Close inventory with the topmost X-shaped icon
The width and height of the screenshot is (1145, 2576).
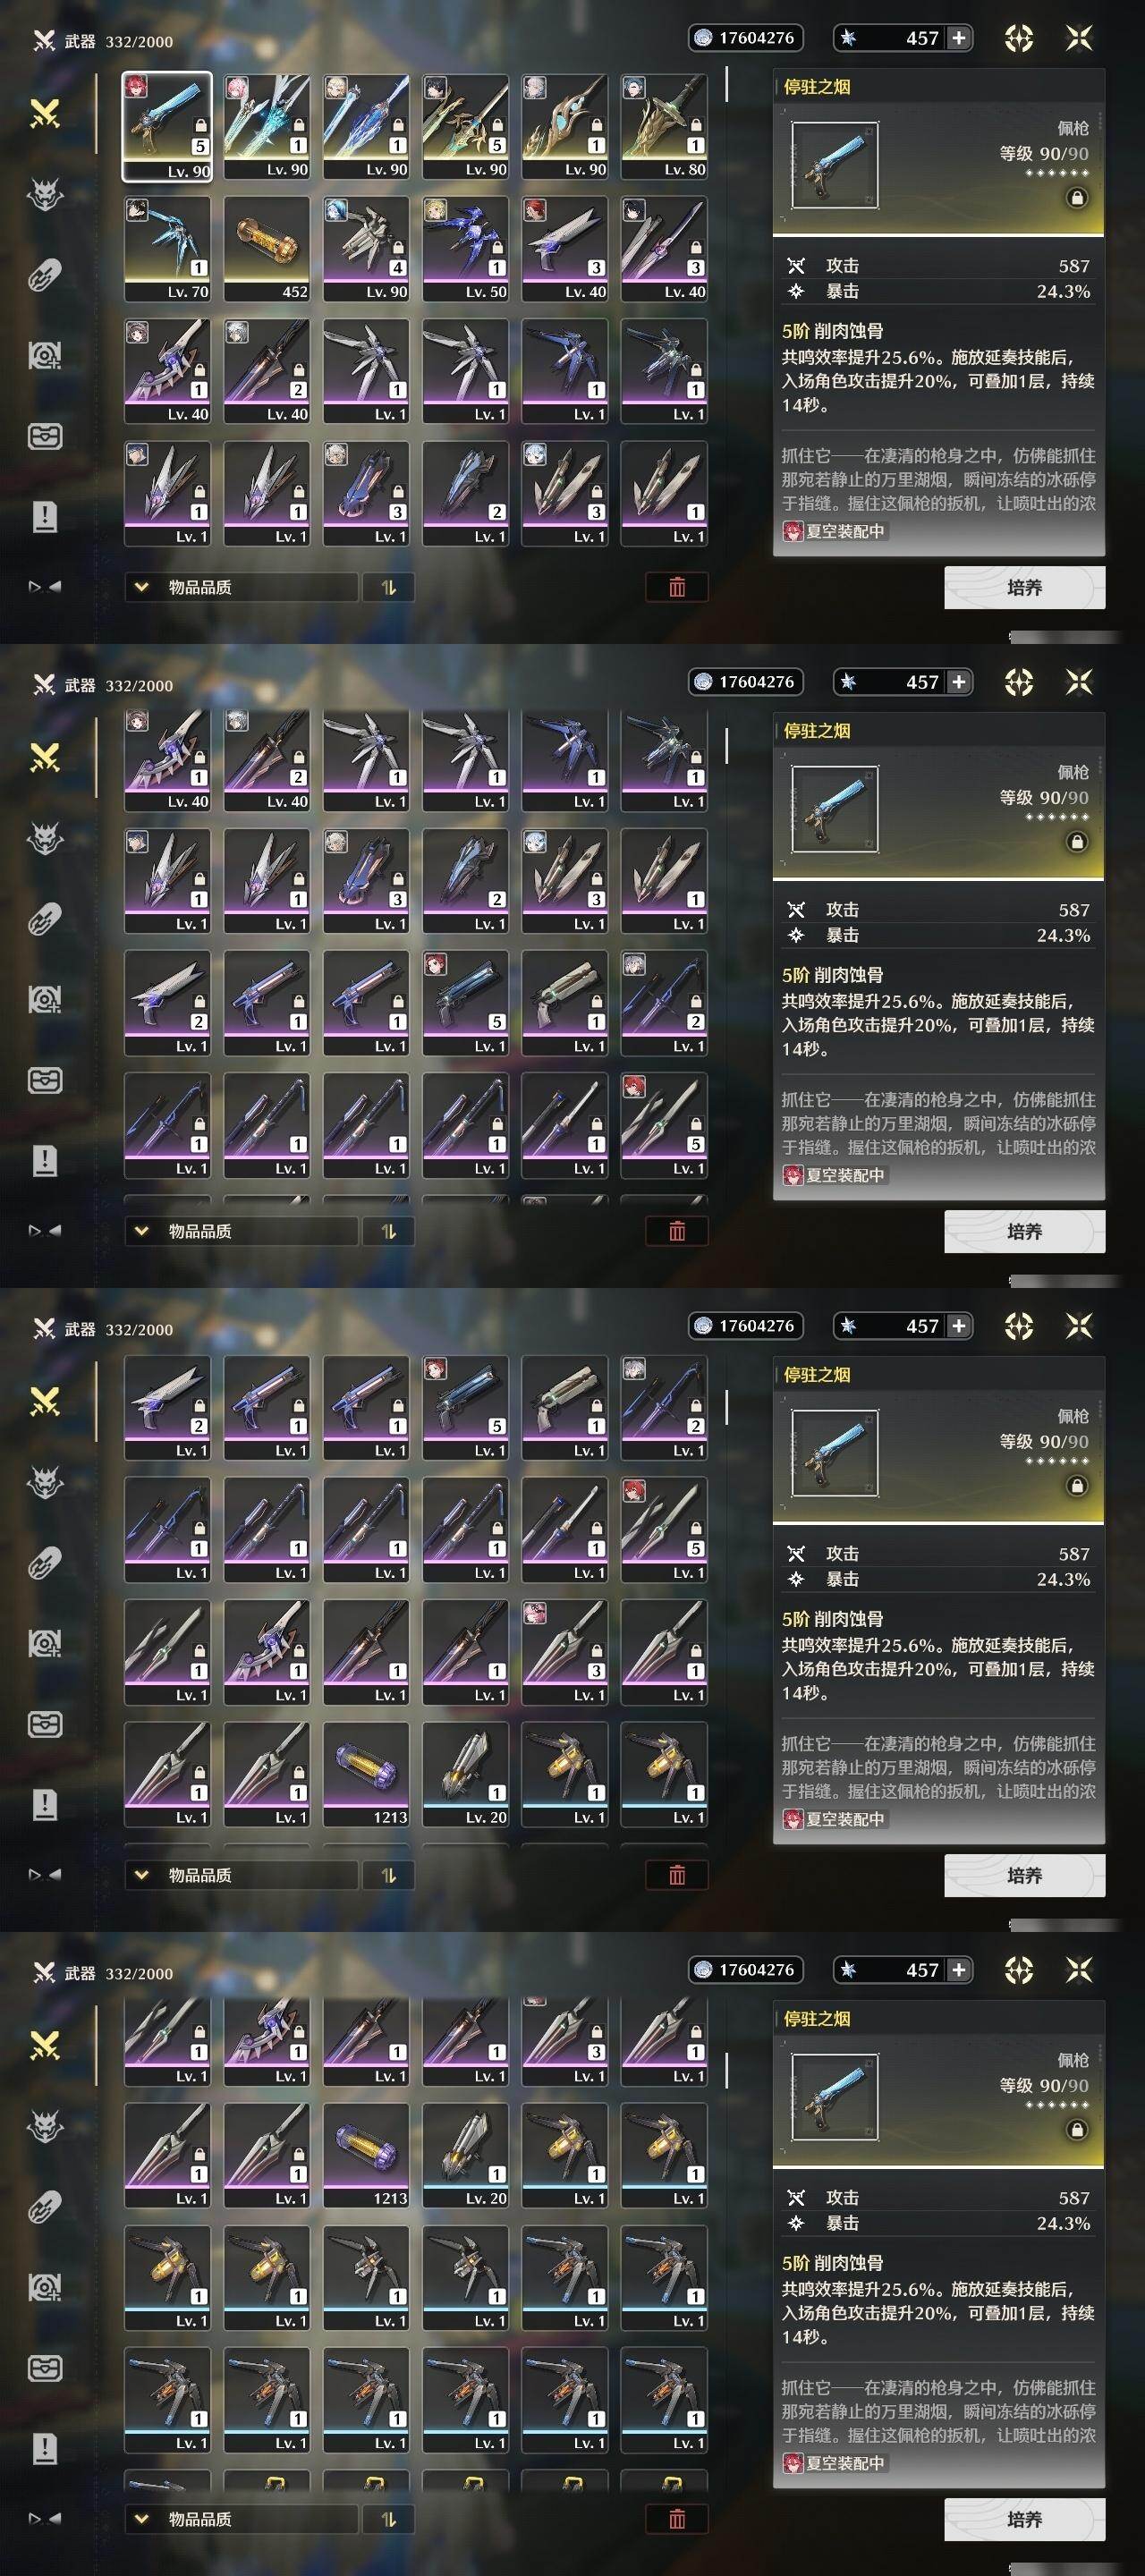[1079, 38]
